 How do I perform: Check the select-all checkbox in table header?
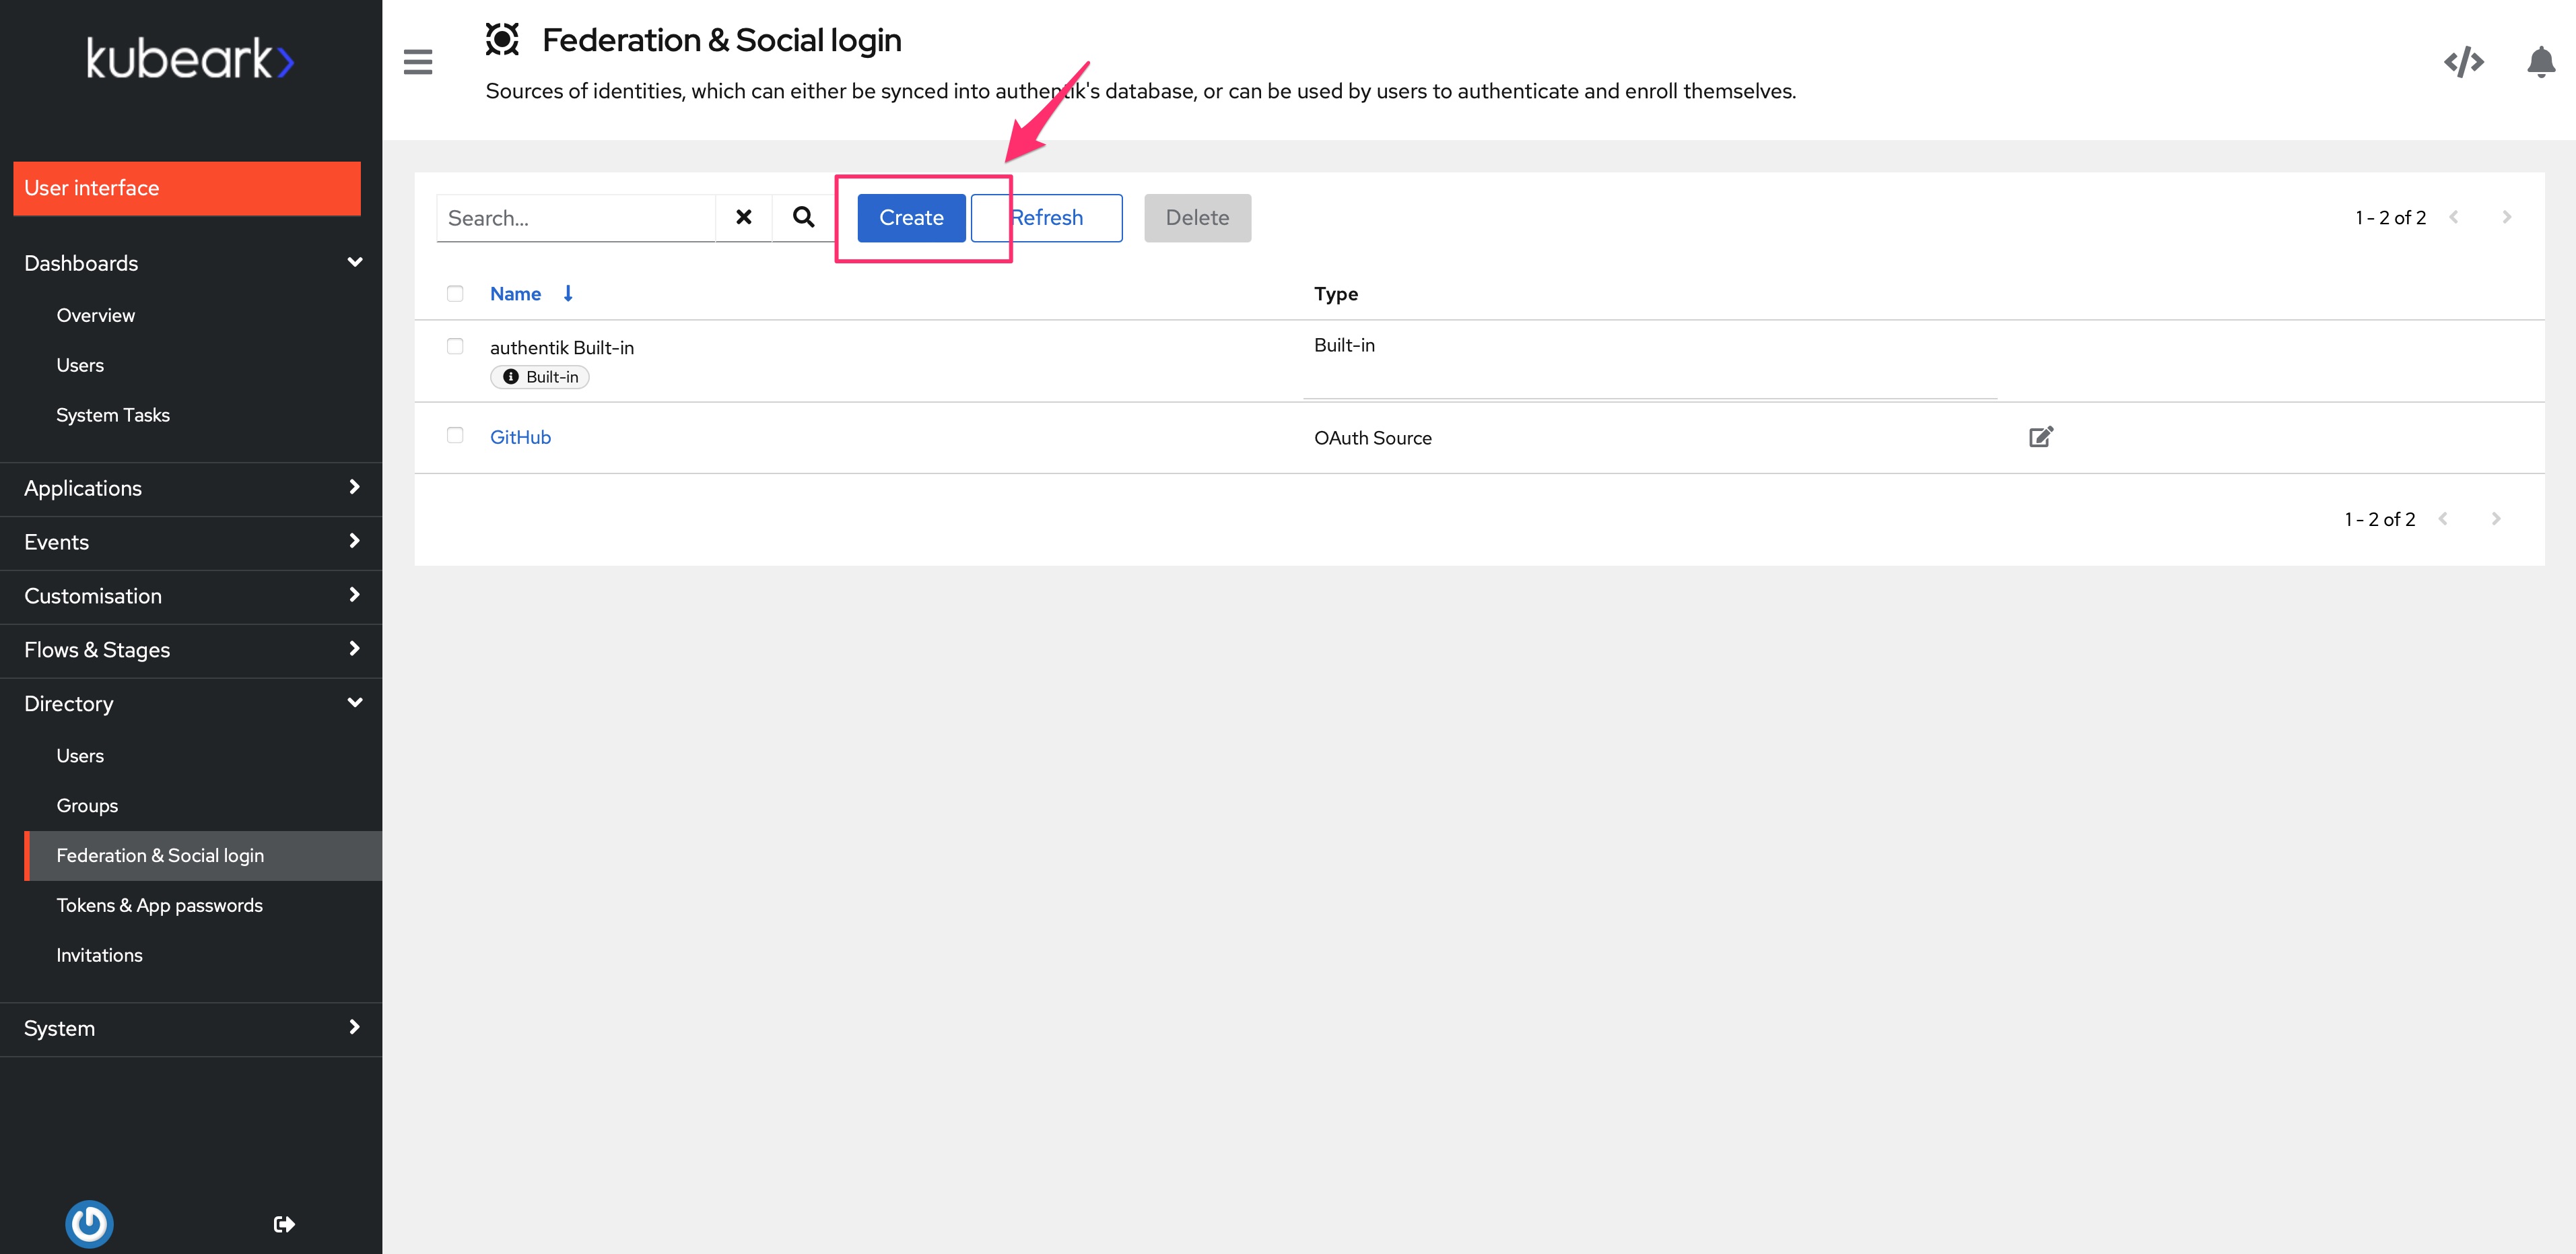[456, 293]
